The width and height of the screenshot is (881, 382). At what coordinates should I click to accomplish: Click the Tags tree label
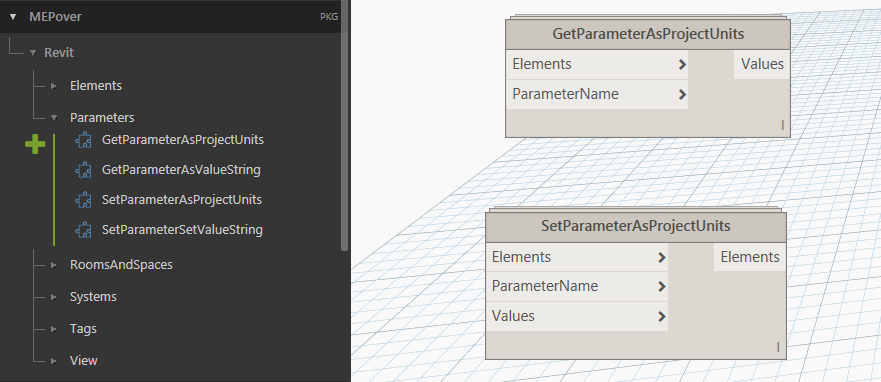pyautogui.click(x=83, y=329)
